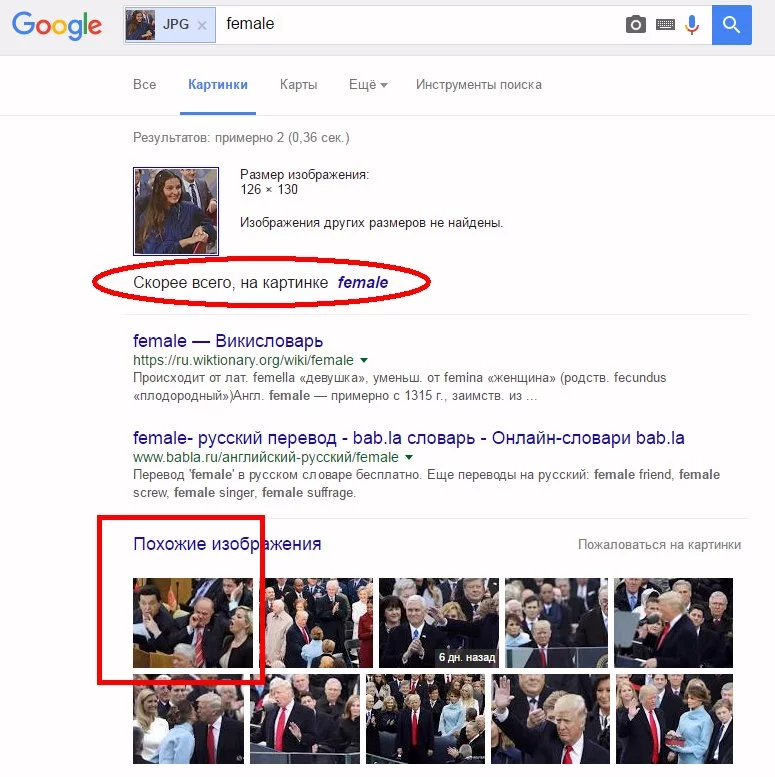Viewport: 775px width, 777px height.
Task: Start voice search with microphone icon
Action: click(x=692, y=24)
